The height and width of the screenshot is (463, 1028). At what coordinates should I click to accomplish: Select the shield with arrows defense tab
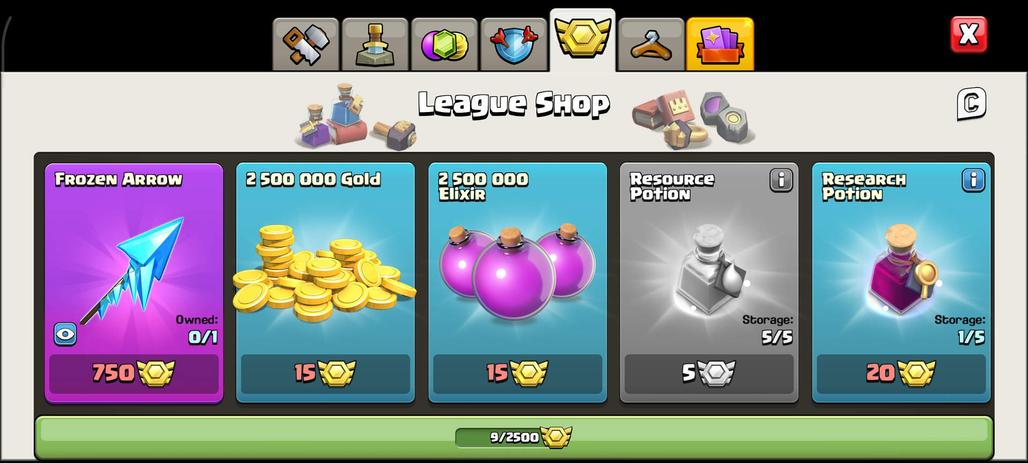(x=513, y=45)
